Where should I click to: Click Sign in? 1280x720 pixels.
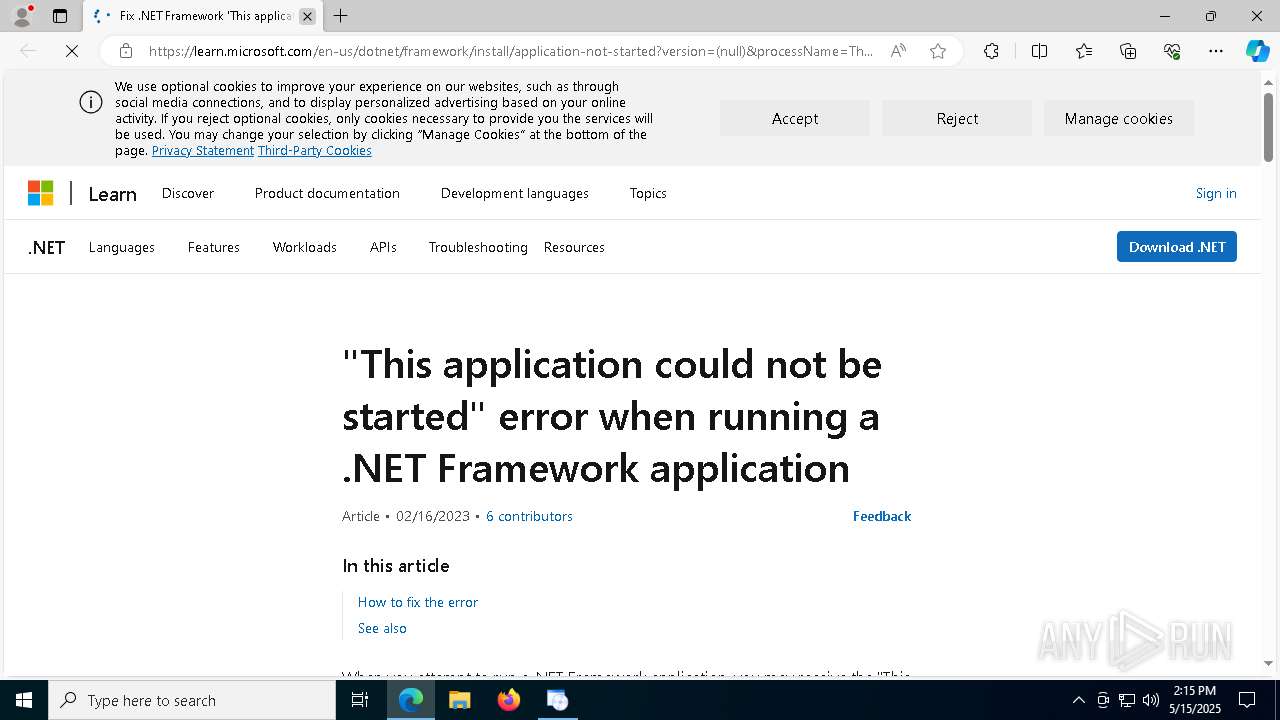[x=1216, y=193]
